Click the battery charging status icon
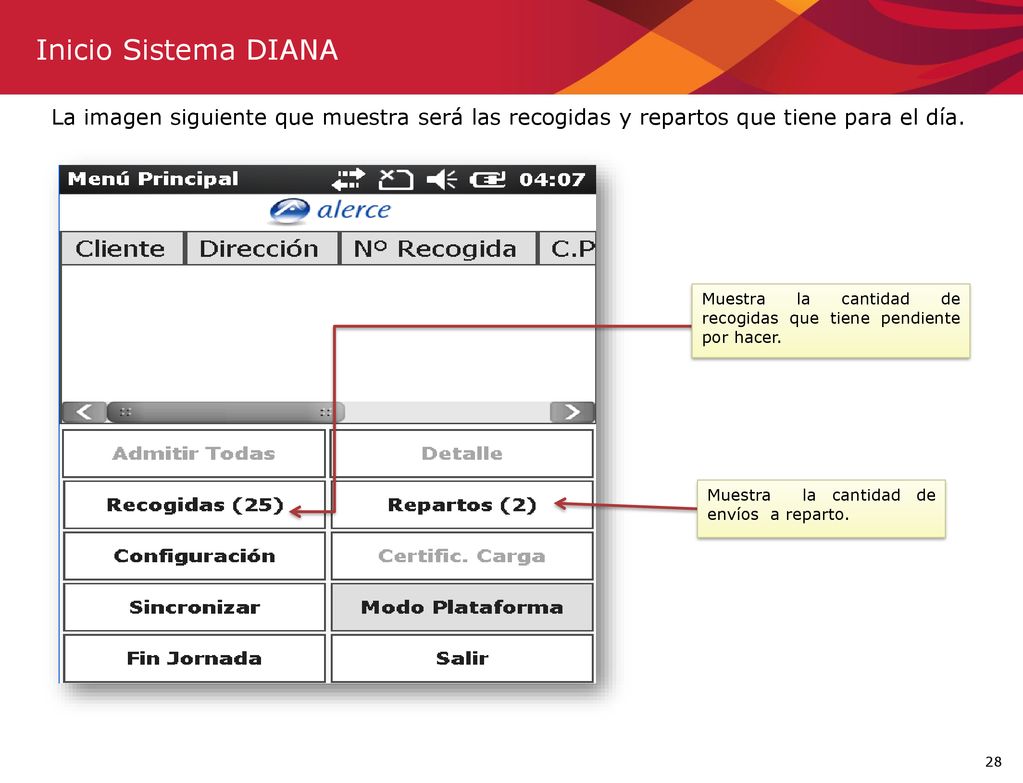Image resolution: width=1023 pixels, height=783 pixels. coord(487,179)
